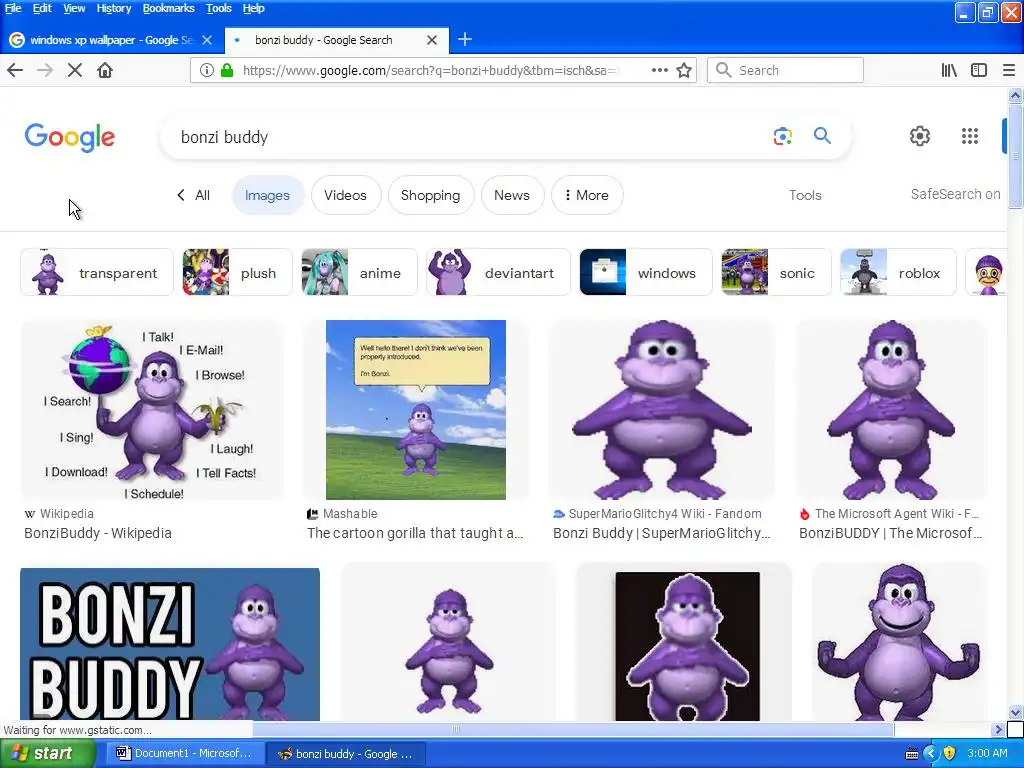The width and height of the screenshot is (1024, 768).
Task: Click the horizontal scrollbar right arrow
Action: tap(998, 729)
